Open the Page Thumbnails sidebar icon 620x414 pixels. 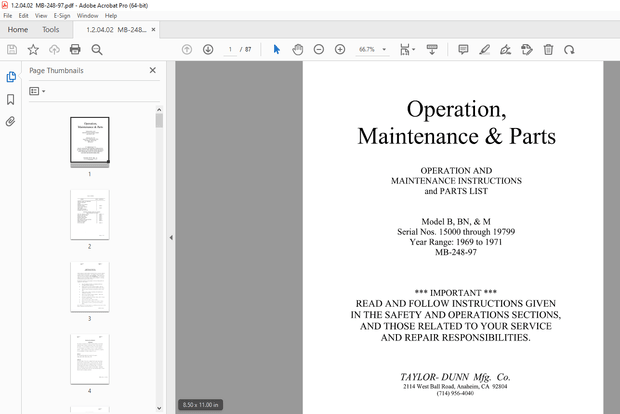(11, 77)
